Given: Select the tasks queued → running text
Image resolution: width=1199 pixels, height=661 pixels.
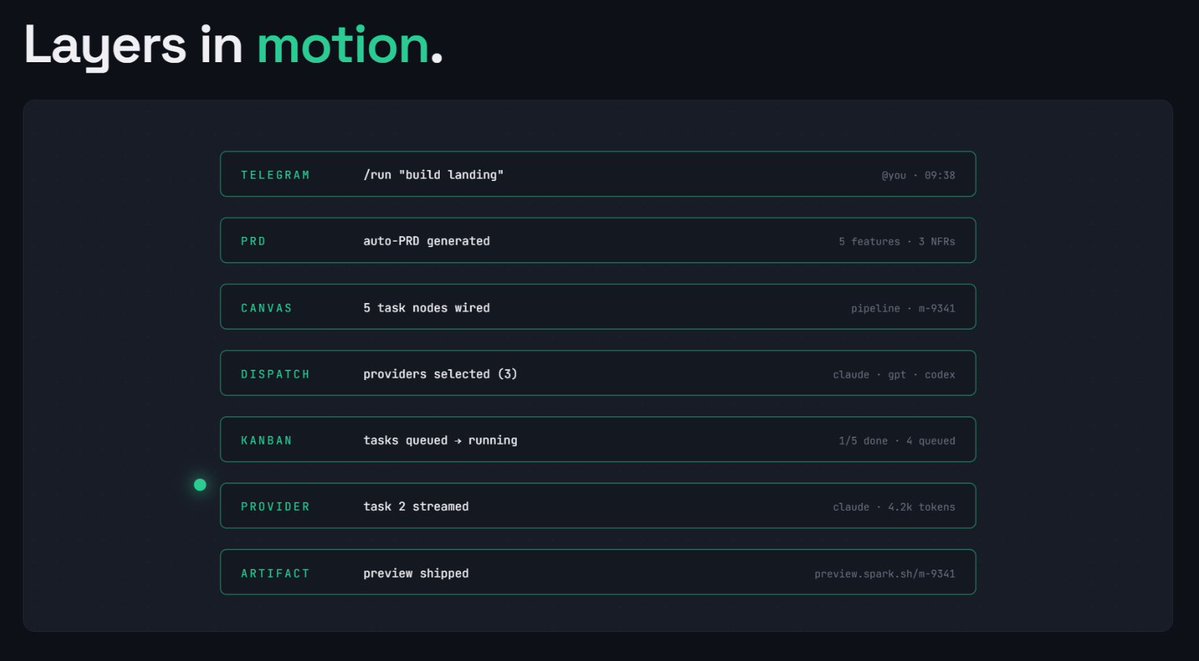Looking at the screenshot, I should point(440,441).
